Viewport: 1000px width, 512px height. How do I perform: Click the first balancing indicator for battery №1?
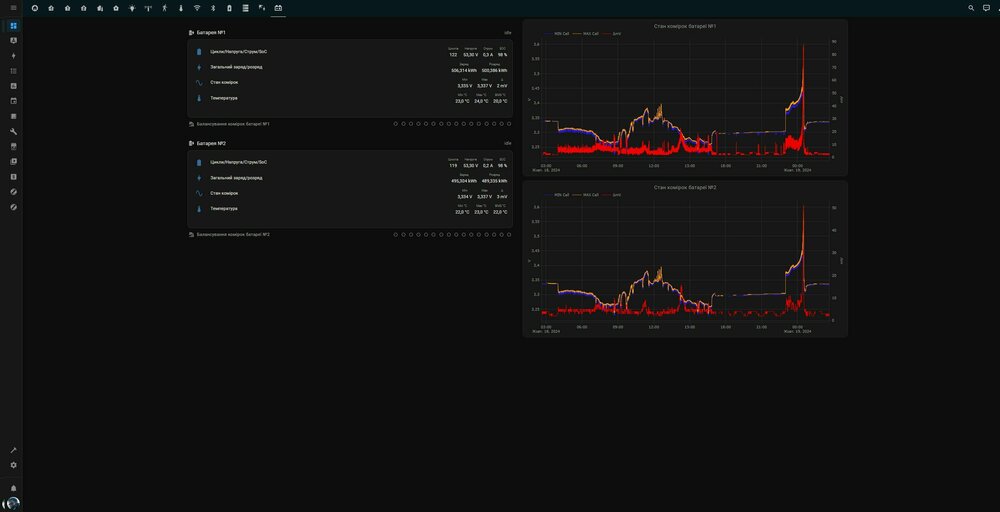tap(396, 124)
